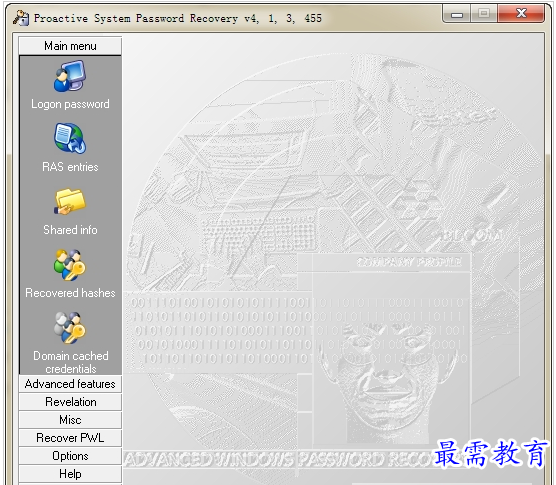Open the Logon password icon
556x485 pixels.
[x=70, y=76]
